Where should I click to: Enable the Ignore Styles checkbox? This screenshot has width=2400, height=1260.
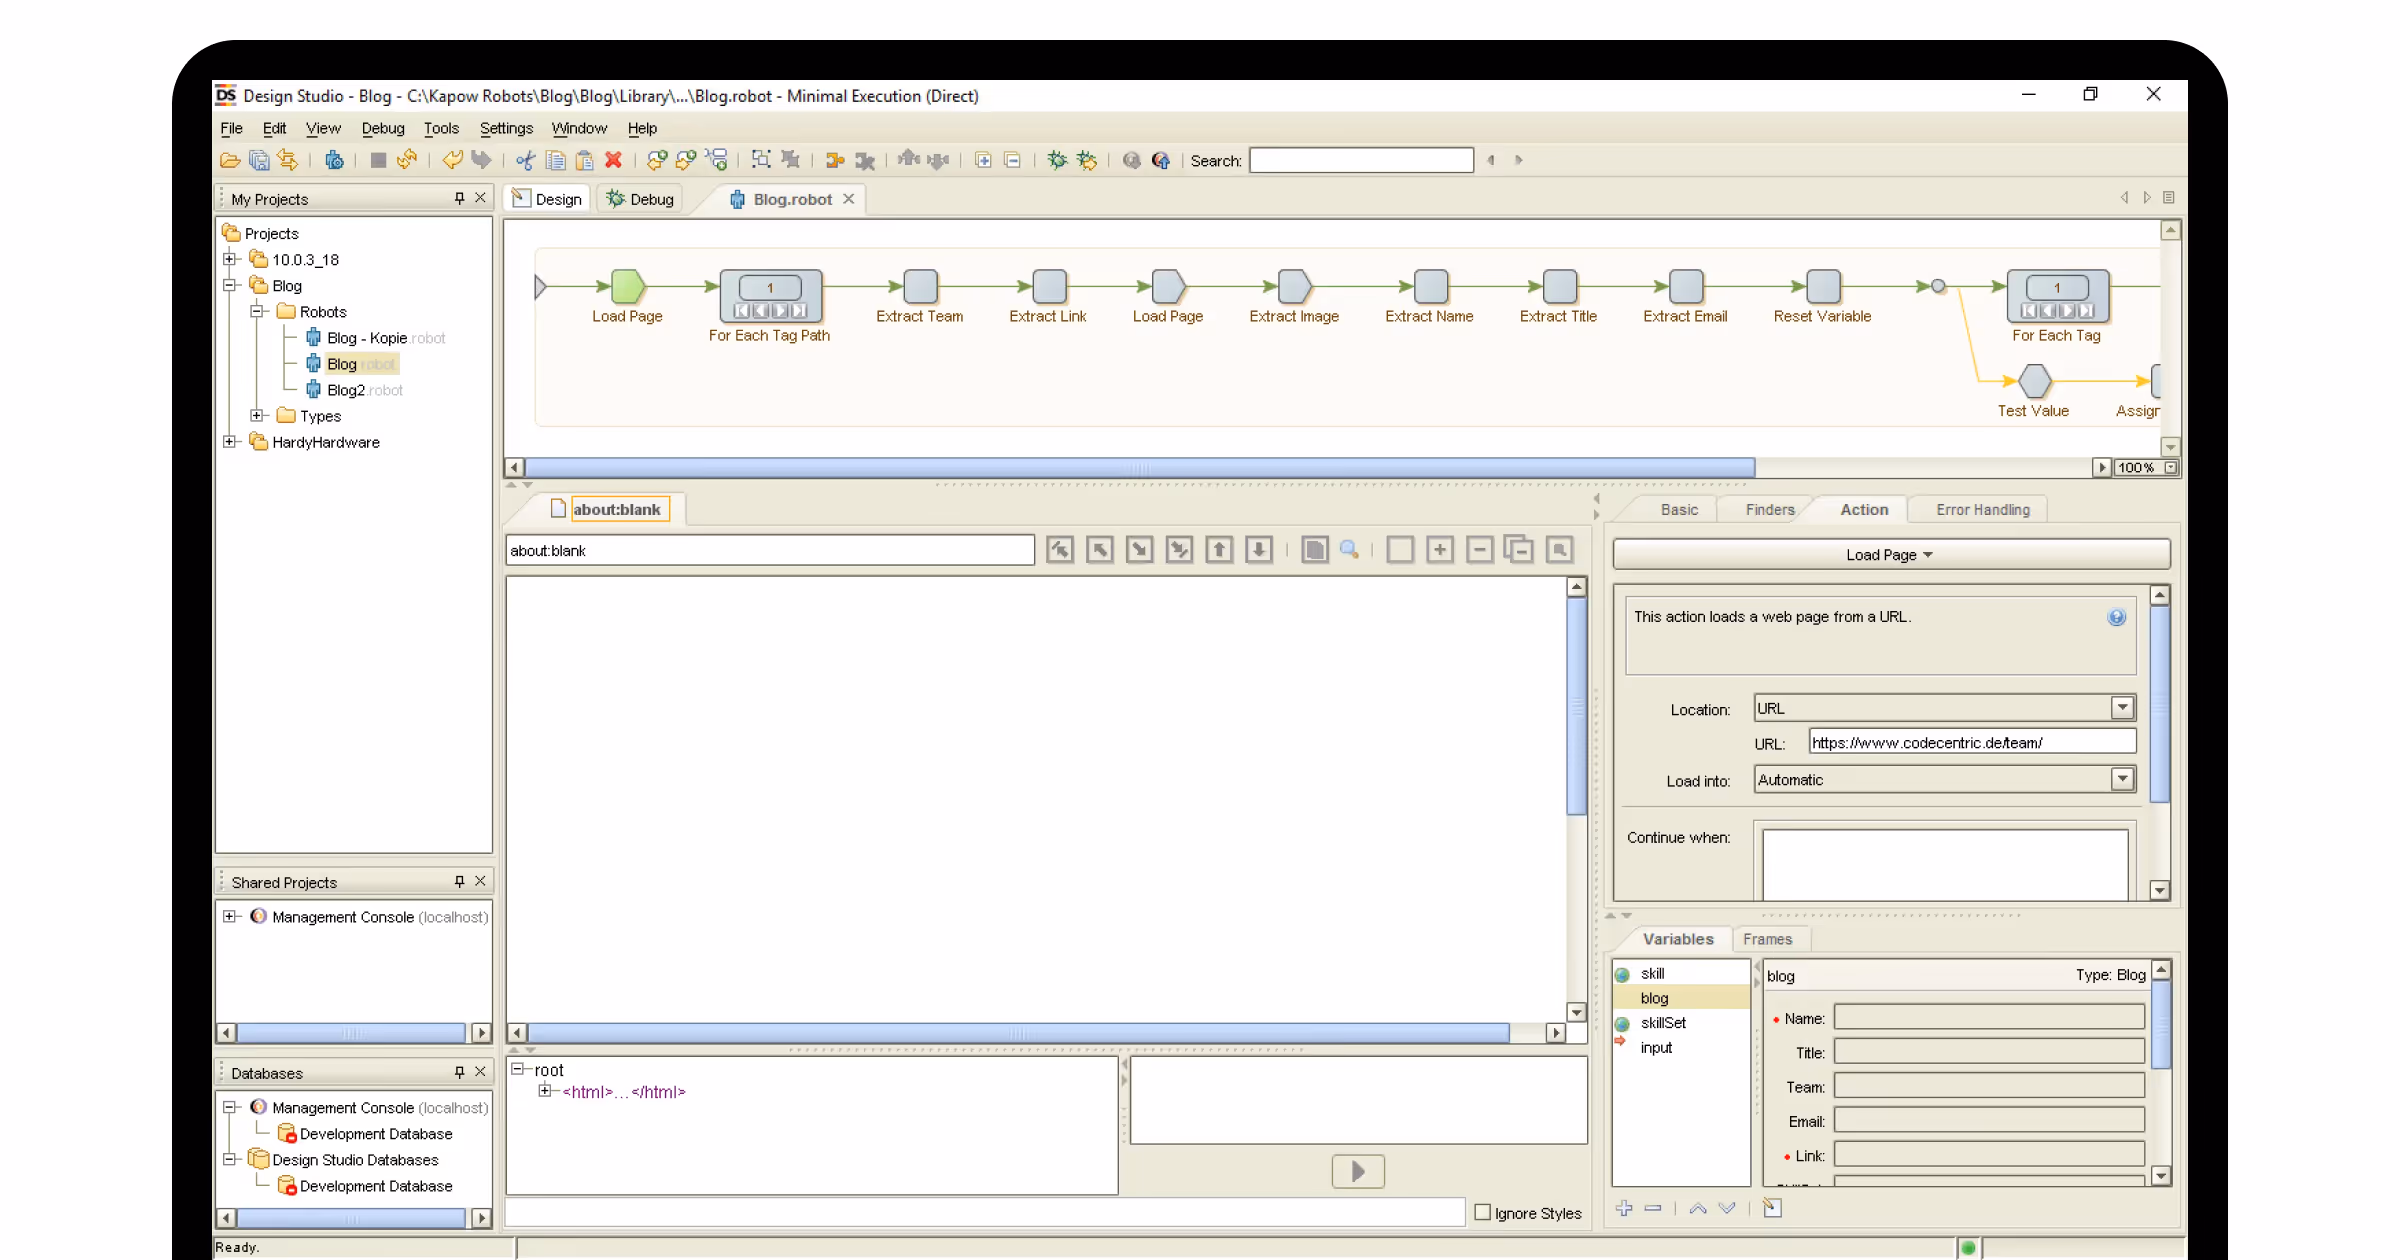[1483, 1212]
